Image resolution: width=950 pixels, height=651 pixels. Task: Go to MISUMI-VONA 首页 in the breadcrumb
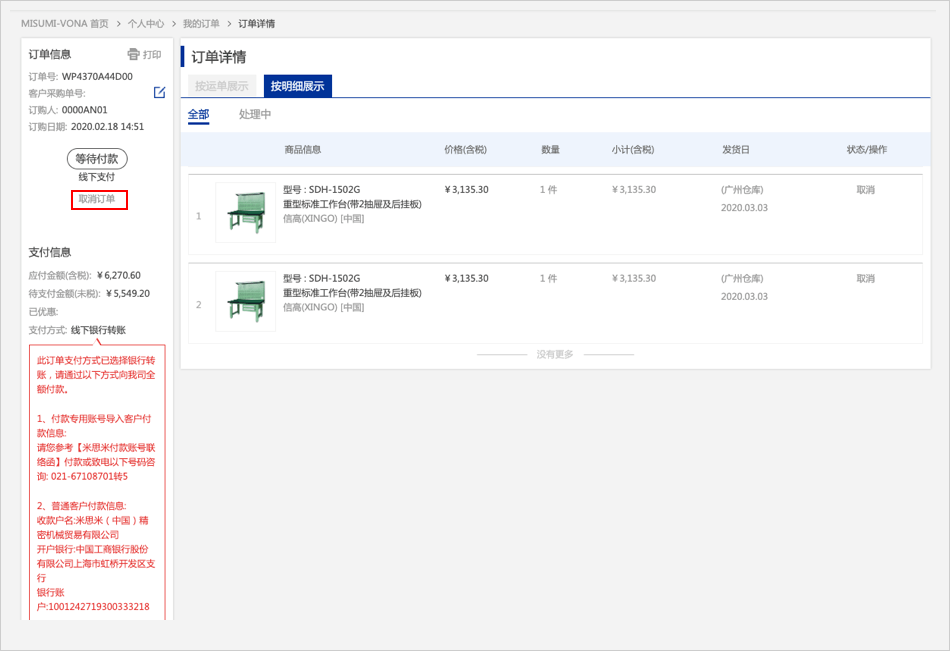click(x=65, y=23)
